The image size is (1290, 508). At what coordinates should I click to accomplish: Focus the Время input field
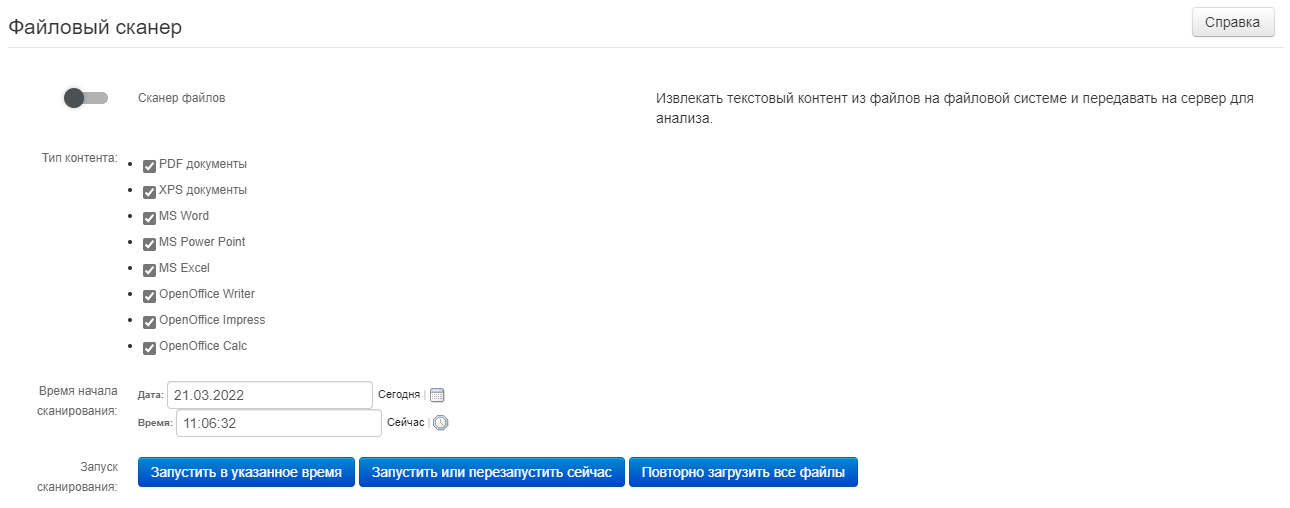(278, 423)
